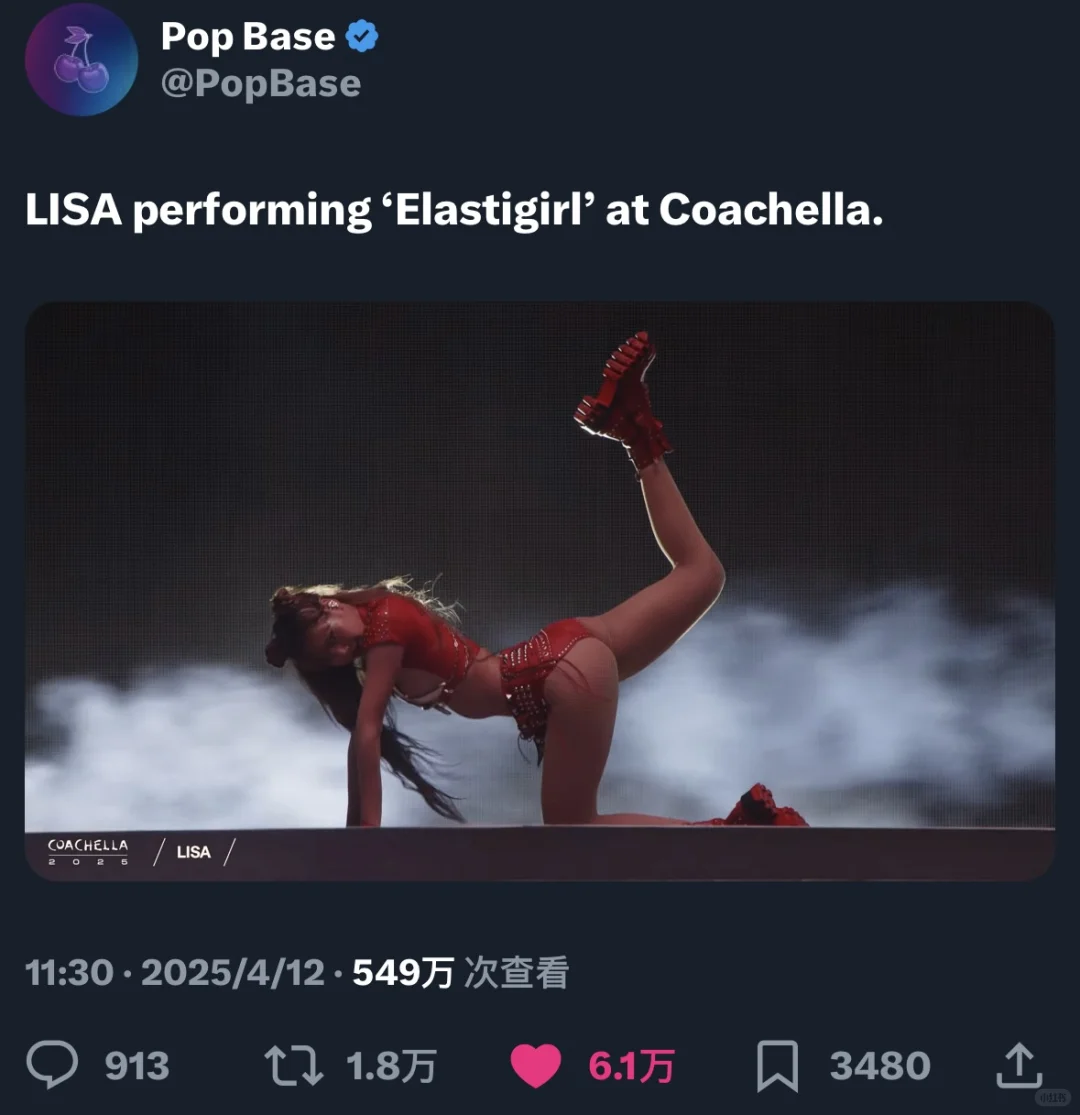Screen dimensions: 1080x1115
Task: Click the 2025/4/12 post date
Action: click(233, 972)
